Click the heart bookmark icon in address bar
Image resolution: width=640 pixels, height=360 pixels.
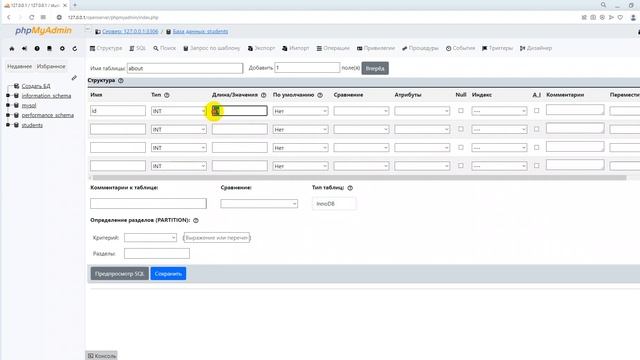point(620,18)
